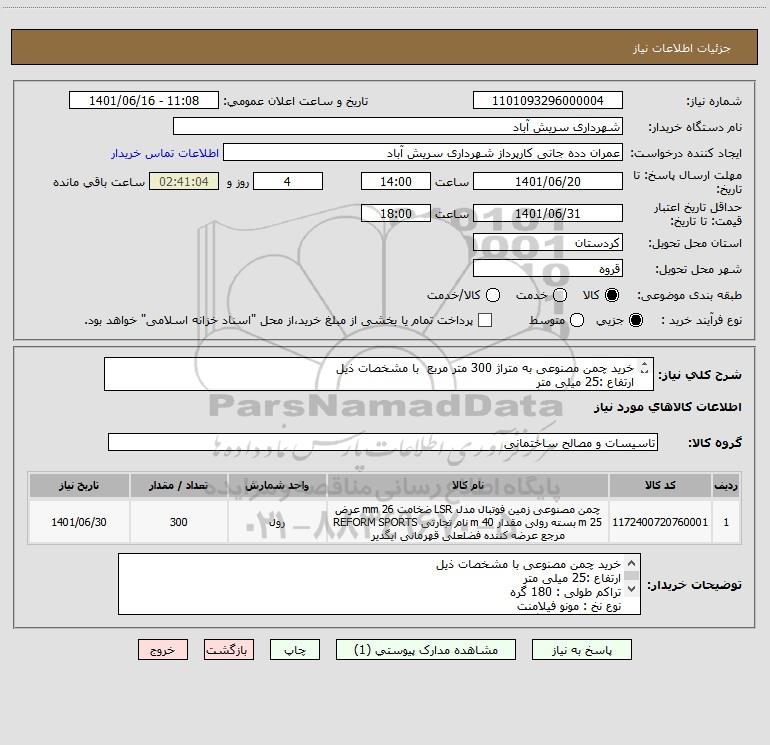Click the artificial grass product name cell

click(468, 522)
